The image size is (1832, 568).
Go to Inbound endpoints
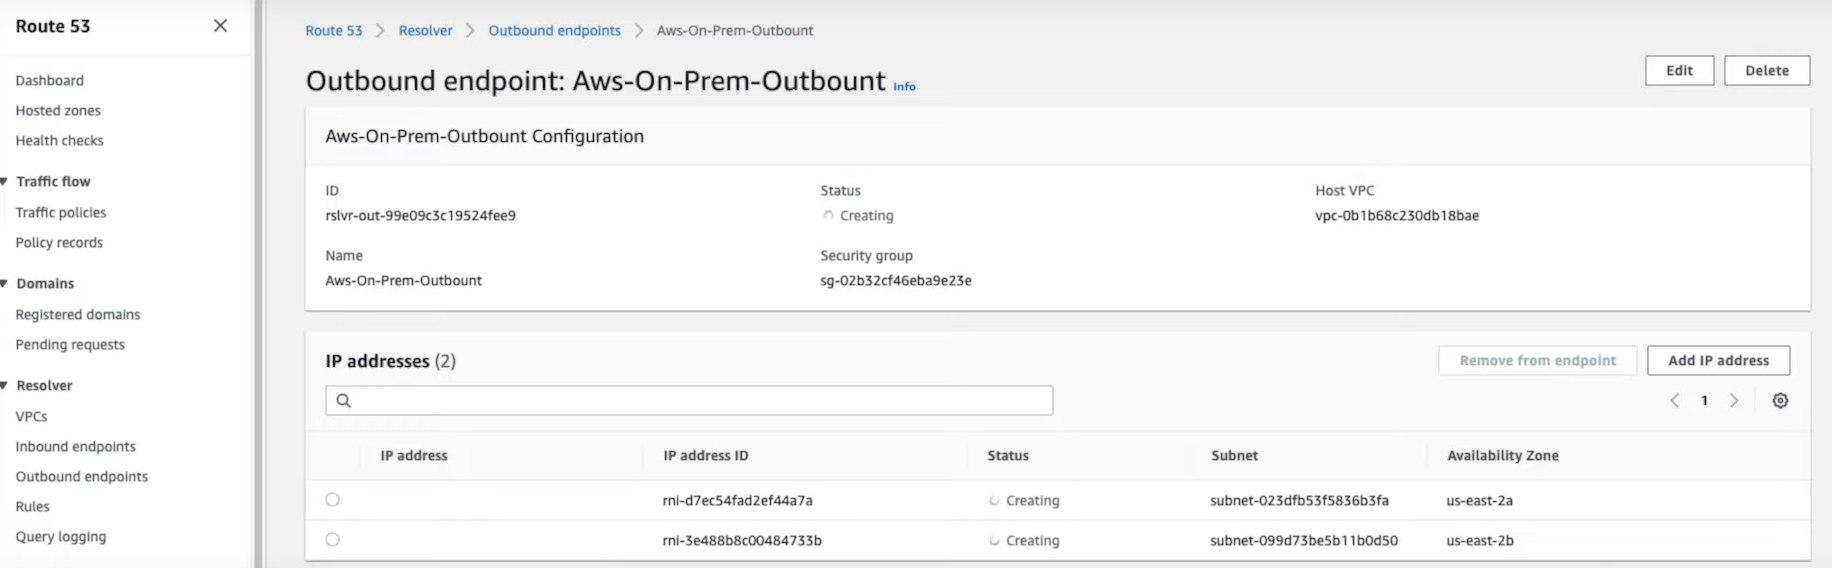(x=76, y=447)
